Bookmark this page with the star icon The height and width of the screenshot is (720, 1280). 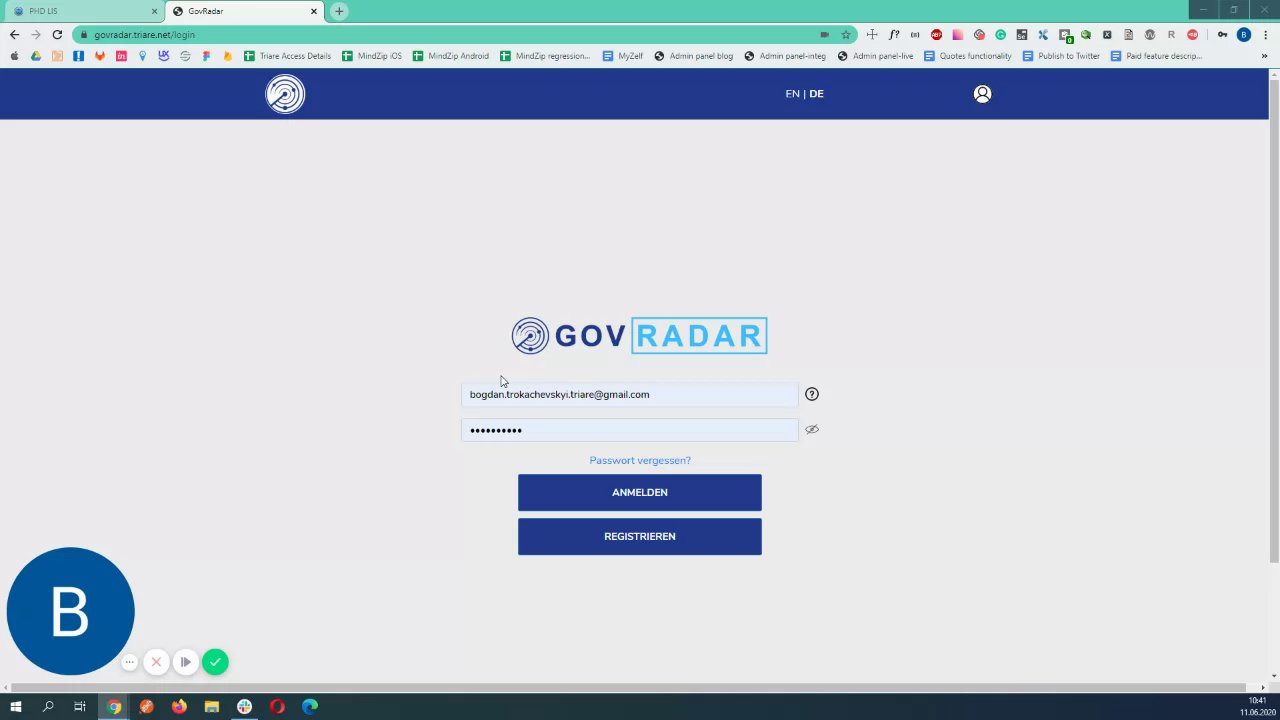846,35
